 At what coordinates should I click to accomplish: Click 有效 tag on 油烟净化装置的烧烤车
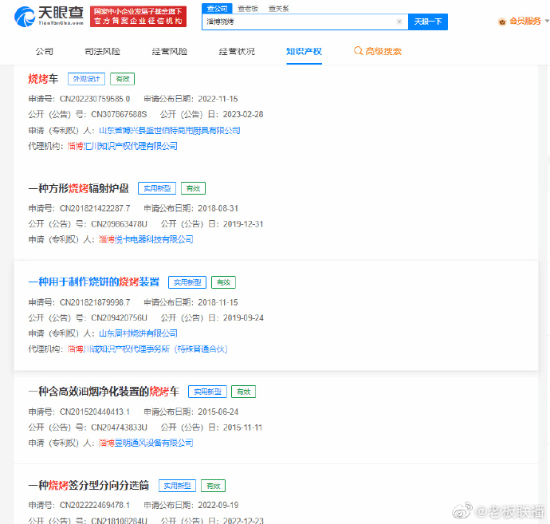coord(243,391)
